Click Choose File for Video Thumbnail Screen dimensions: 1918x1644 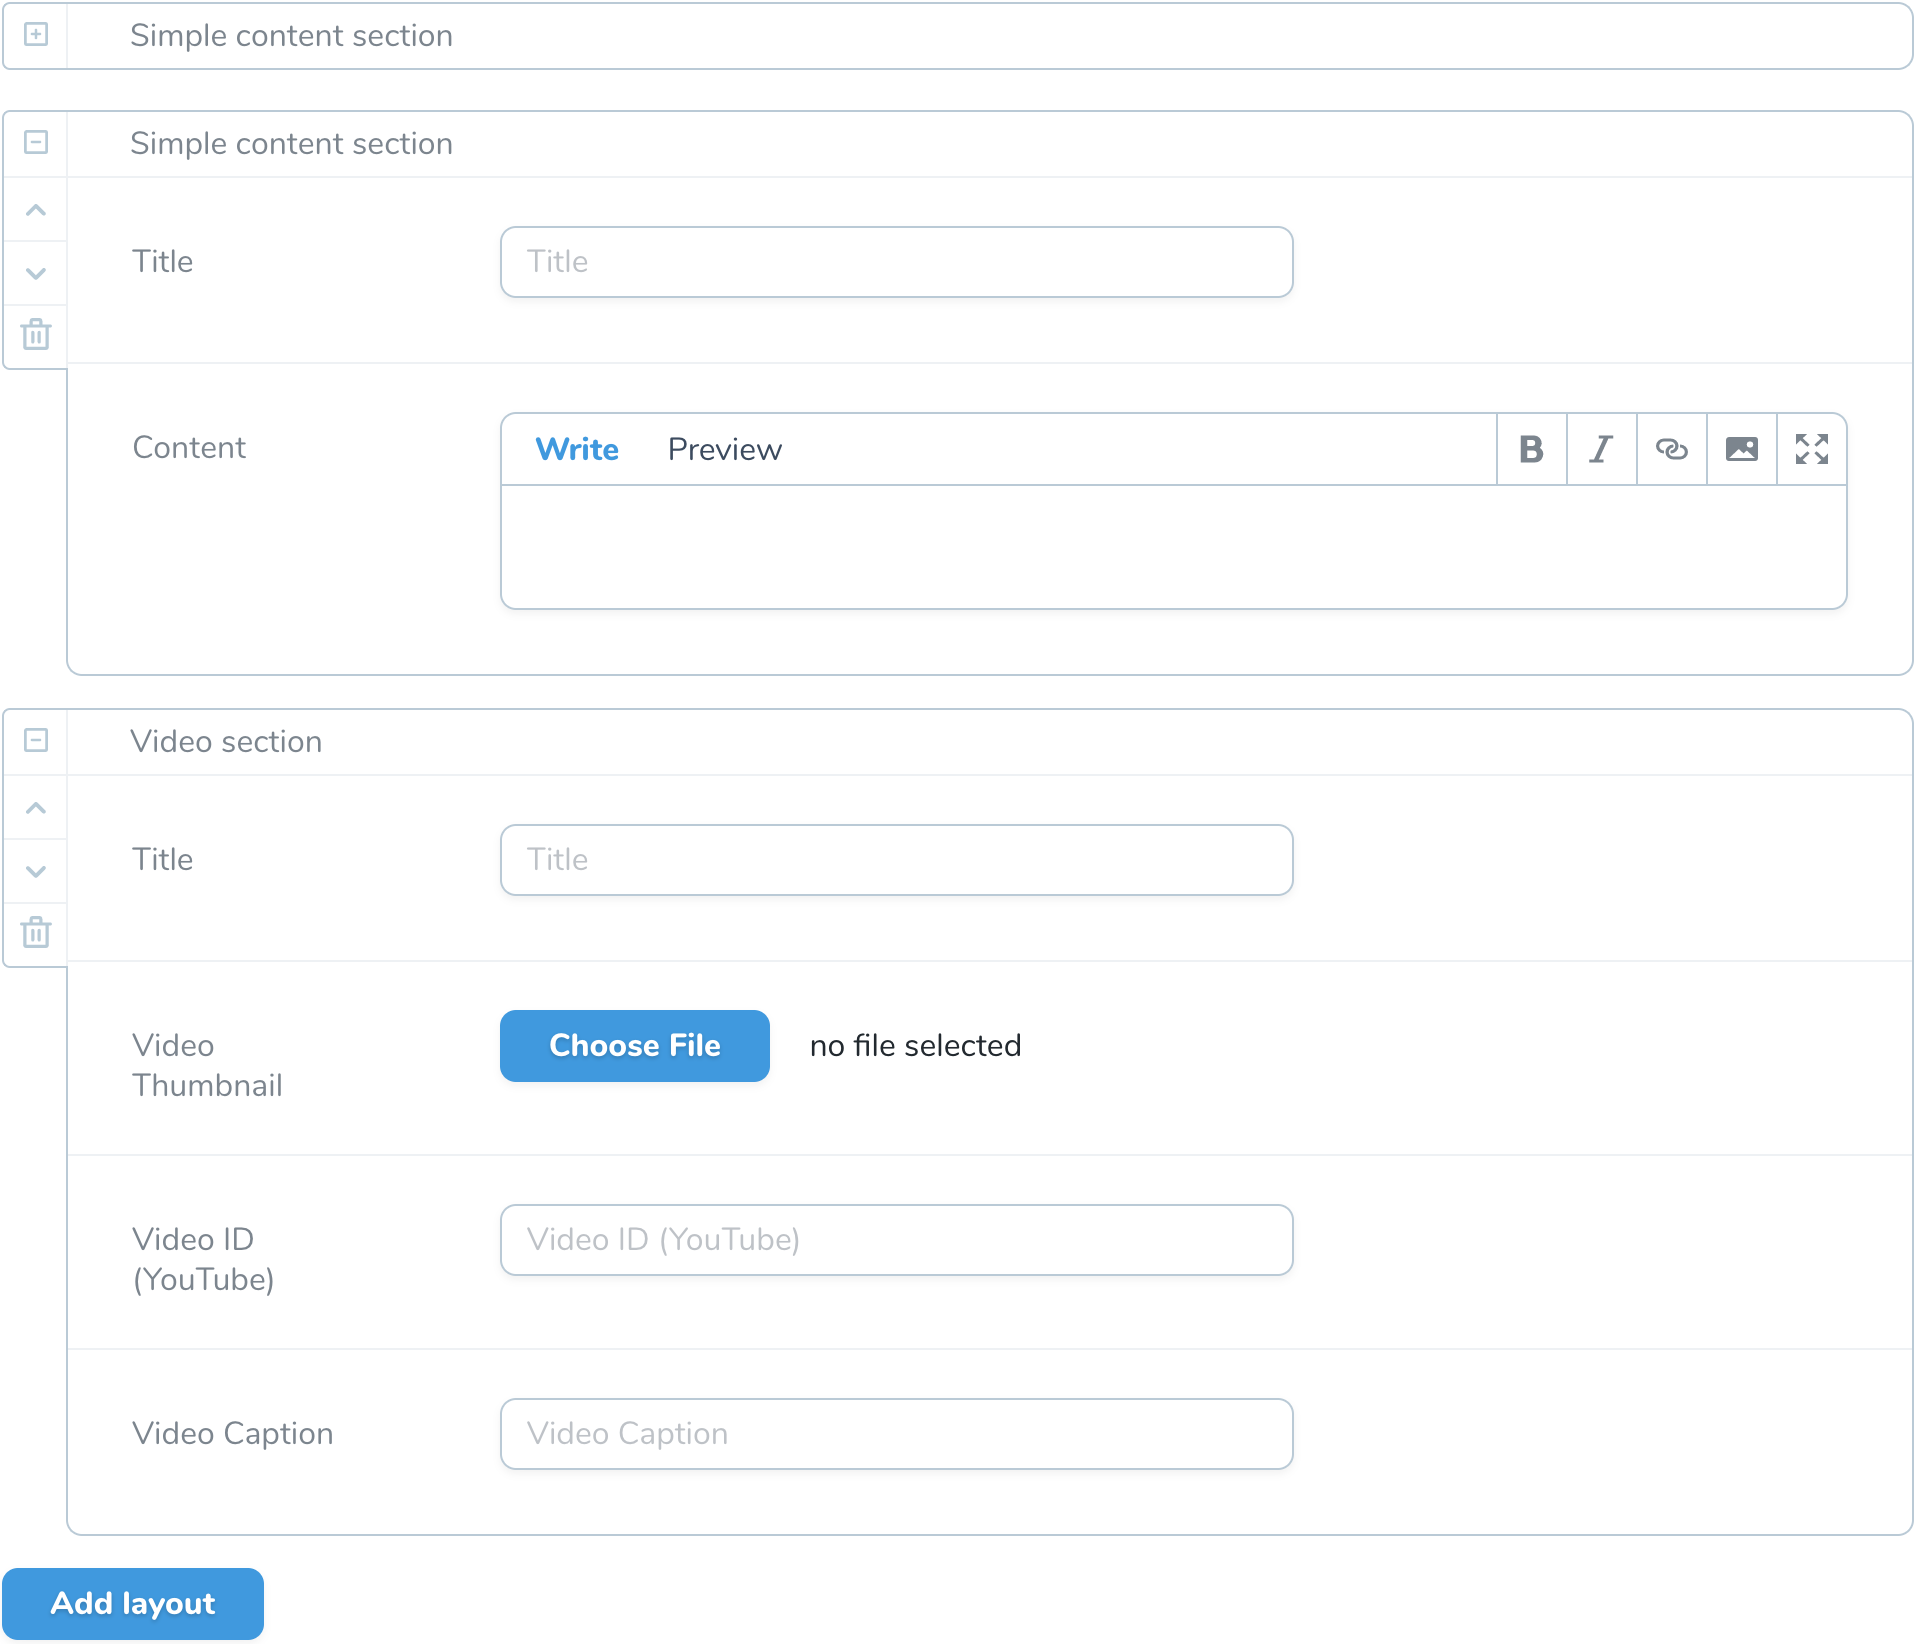click(634, 1046)
